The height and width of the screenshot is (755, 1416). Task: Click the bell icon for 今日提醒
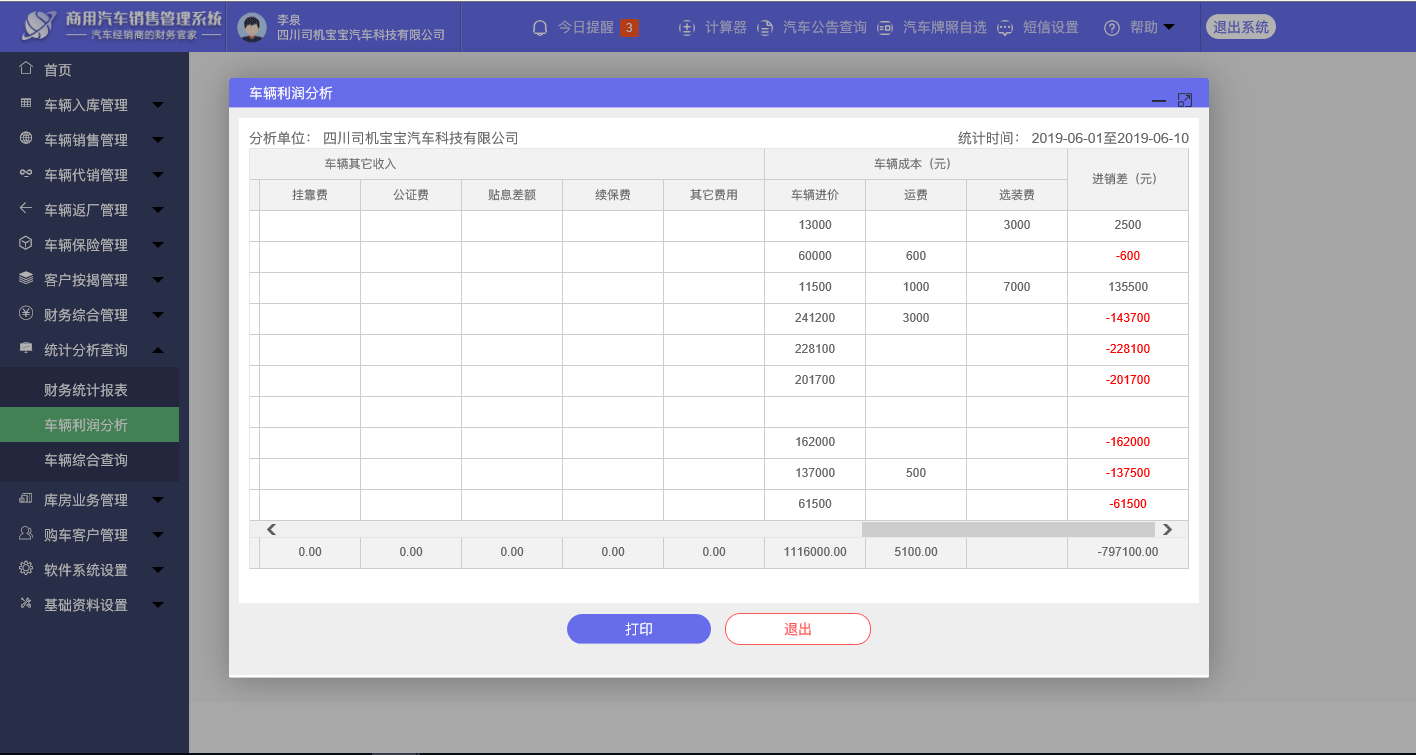[x=540, y=28]
